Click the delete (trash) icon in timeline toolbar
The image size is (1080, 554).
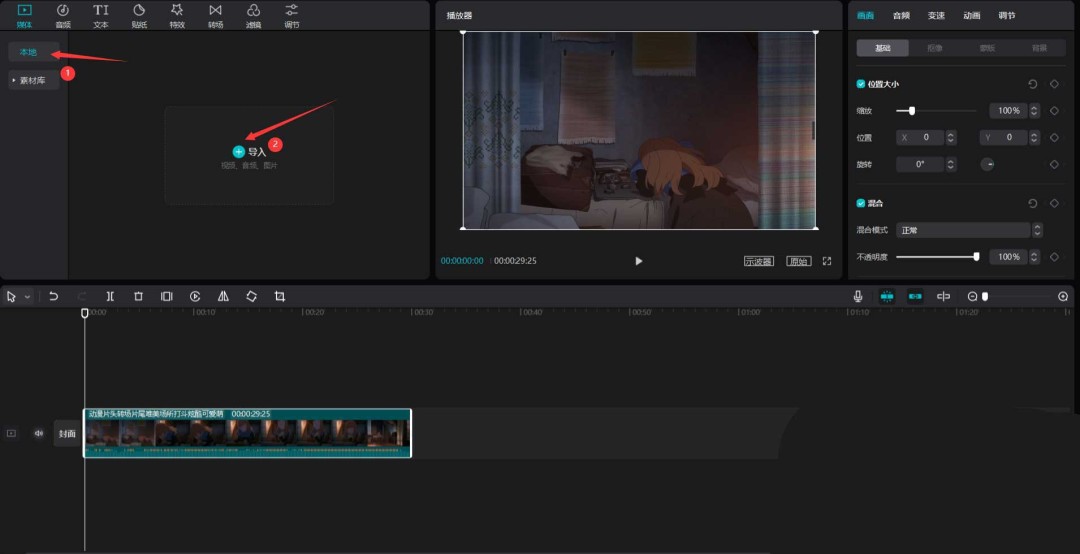tap(138, 297)
